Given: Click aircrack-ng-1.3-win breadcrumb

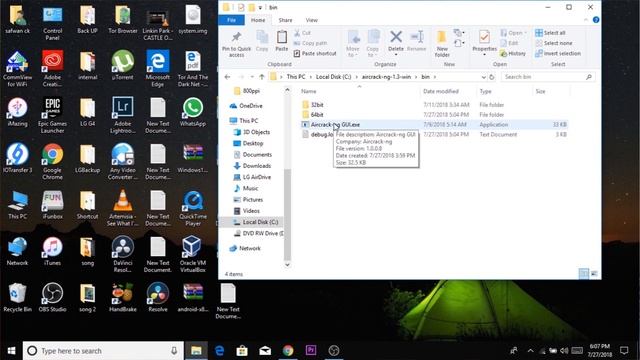Looking at the screenshot, I should click(x=386, y=77).
